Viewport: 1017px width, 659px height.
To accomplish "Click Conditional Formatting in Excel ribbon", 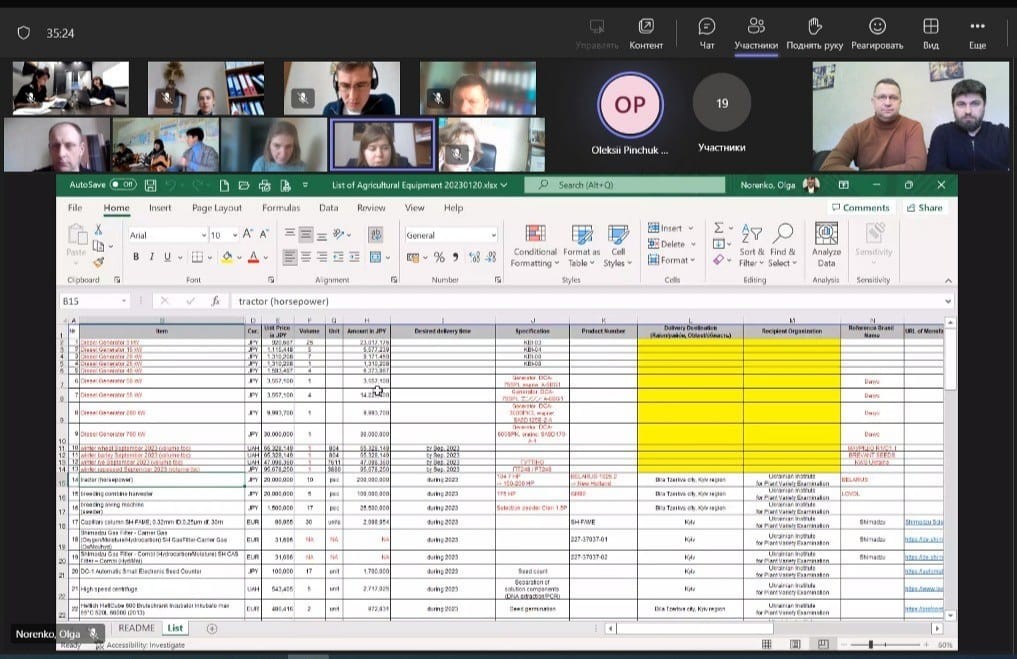I will (x=534, y=246).
